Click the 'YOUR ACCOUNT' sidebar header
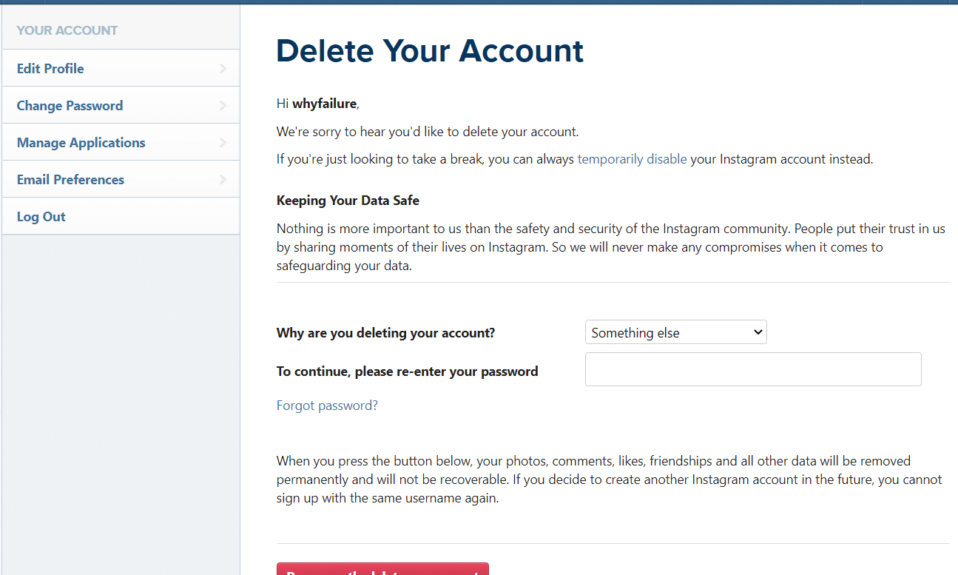This screenshot has height=575, width=958. pyautogui.click(x=67, y=31)
